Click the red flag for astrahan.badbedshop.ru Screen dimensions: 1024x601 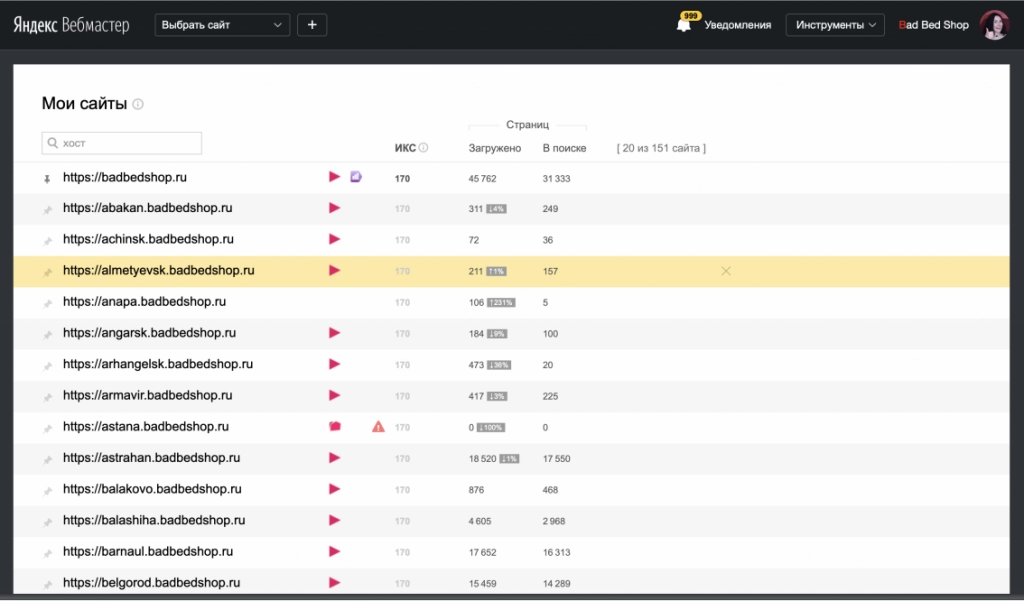[x=334, y=458]
